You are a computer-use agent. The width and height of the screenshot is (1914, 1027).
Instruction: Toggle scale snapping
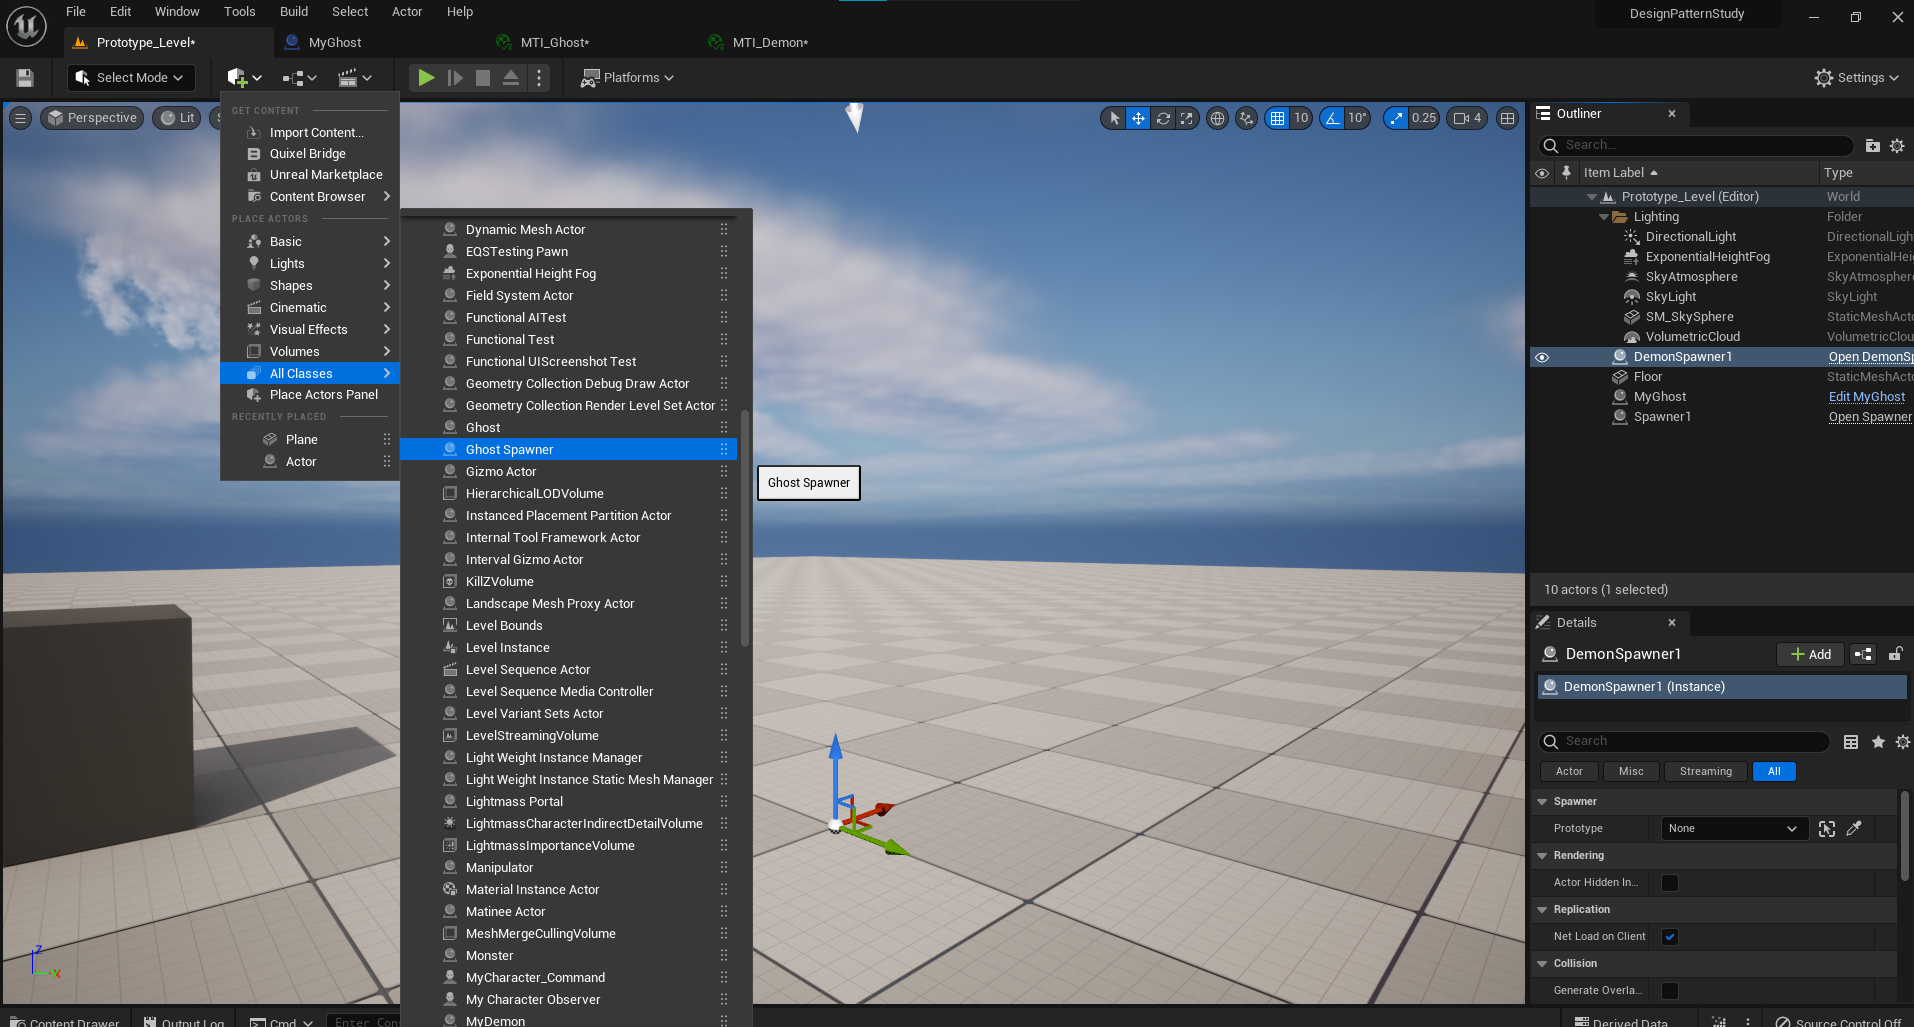pos(1396,118)
